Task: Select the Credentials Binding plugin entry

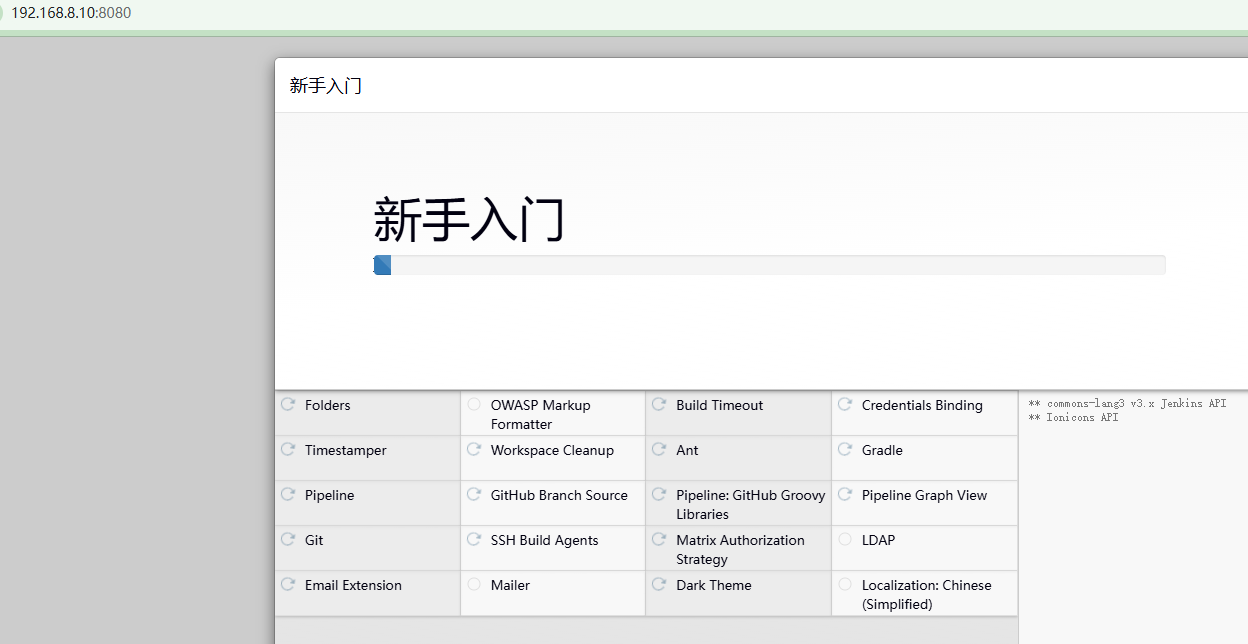Action: tap(921, 405)
